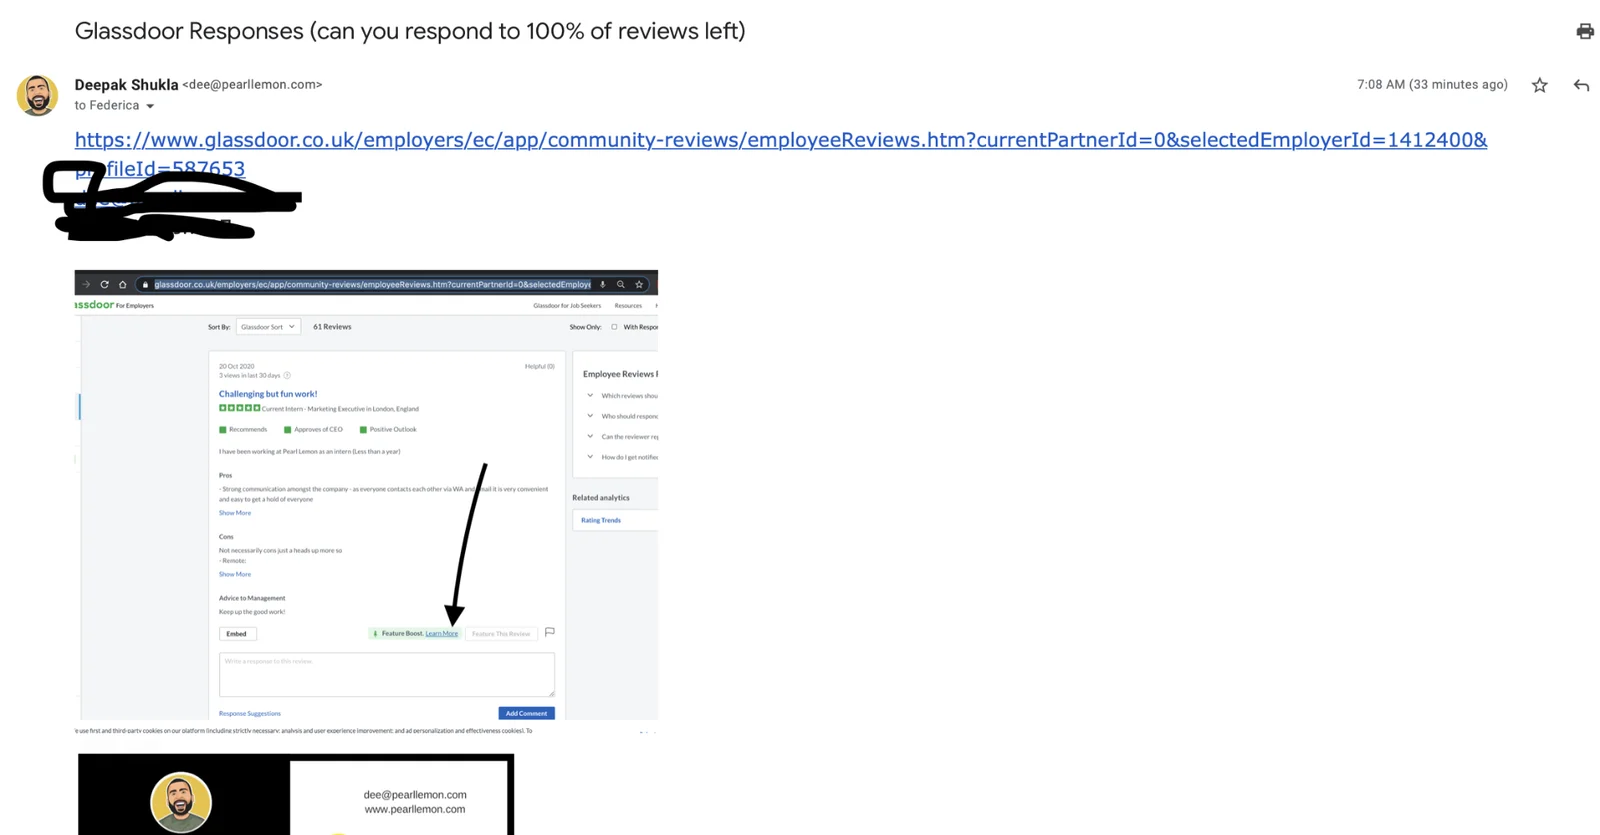The width and height of the screenshot is (1600, 835).
Task: Click the microphone icon in embedded address bar
Action: (603, 284)
